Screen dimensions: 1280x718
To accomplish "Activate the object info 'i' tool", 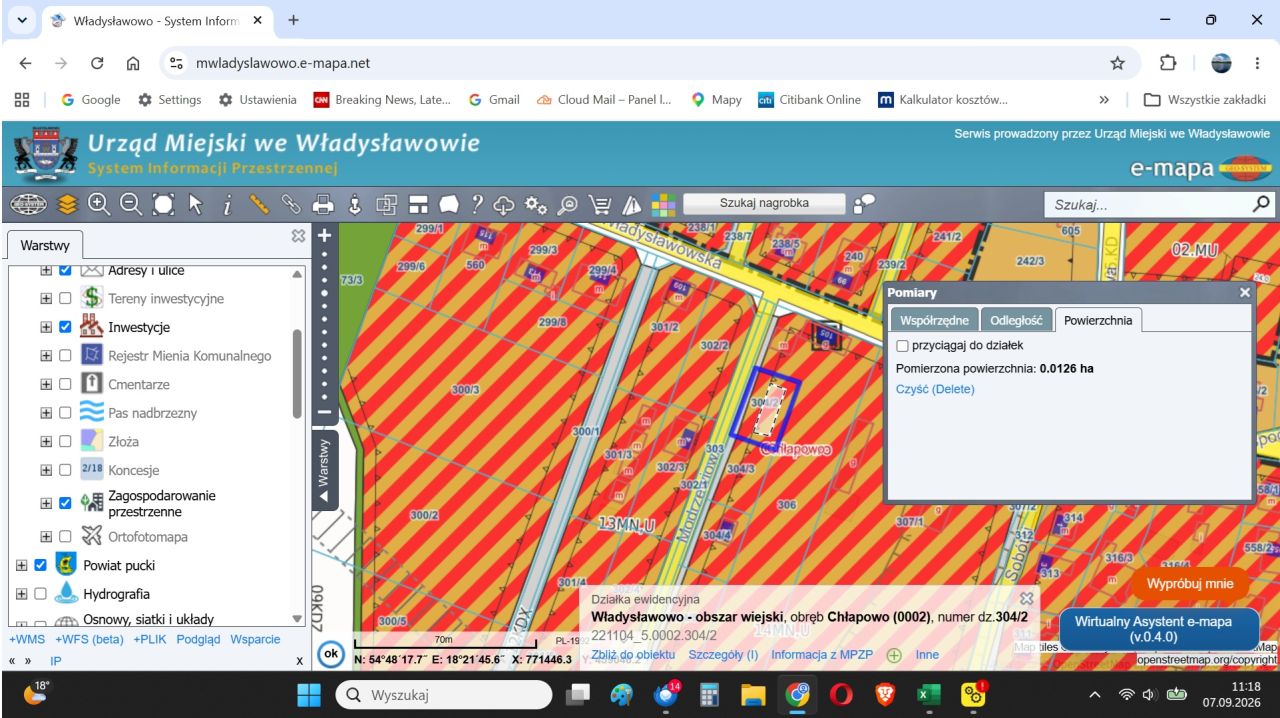I will coord(227,204).
